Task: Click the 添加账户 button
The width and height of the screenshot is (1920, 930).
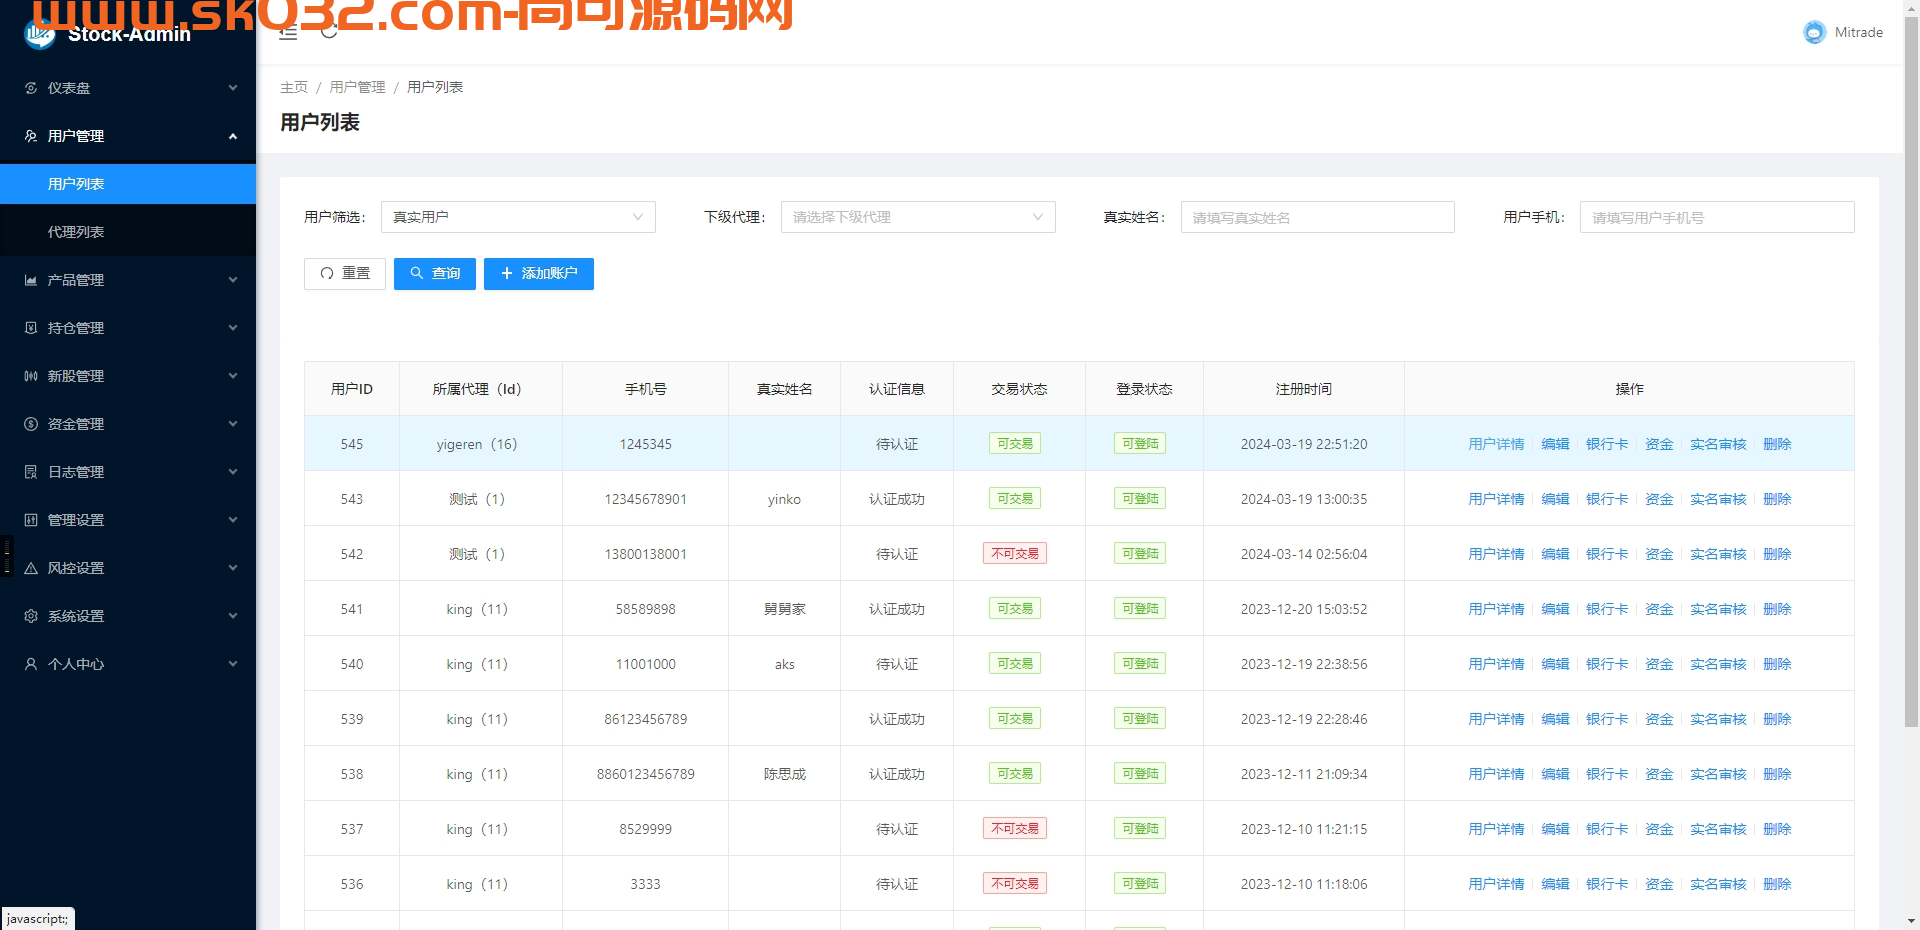Action: [x=539, y=274]
